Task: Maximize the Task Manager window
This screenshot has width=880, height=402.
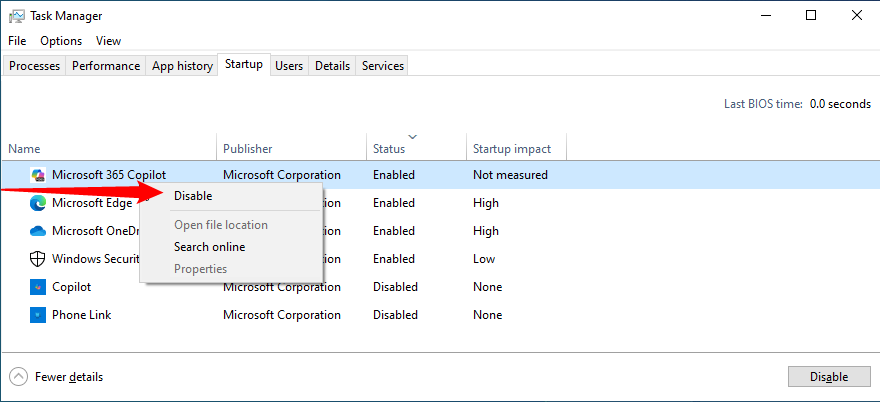Action: (x=811, y=16)
